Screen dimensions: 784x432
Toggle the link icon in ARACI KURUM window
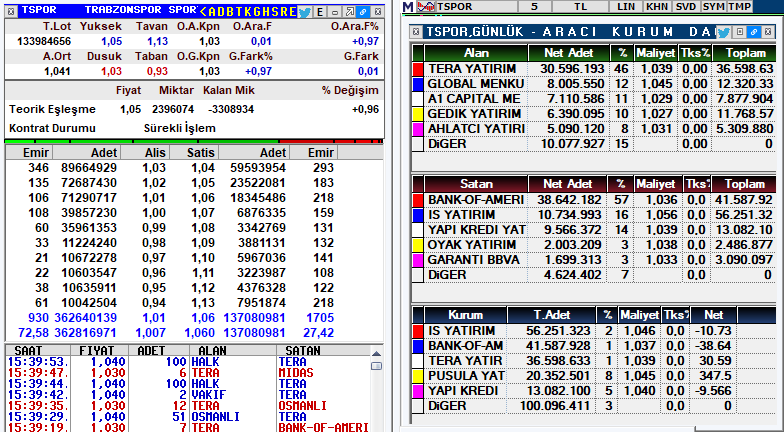pyautogui.click(x=754, y=32)
